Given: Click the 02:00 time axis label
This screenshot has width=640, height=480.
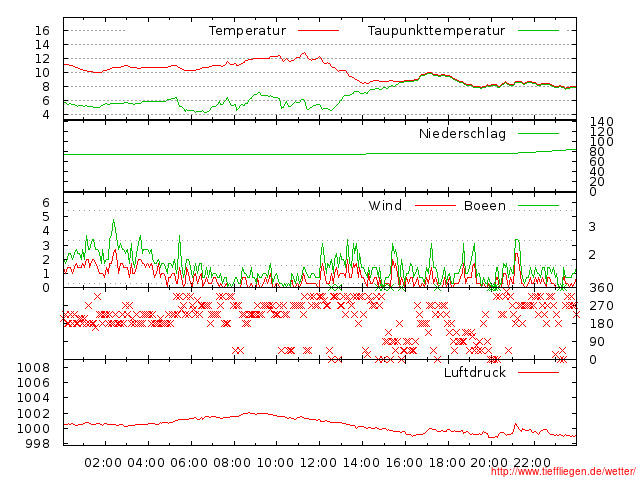Looking at the screenshot, I should 103,463.
